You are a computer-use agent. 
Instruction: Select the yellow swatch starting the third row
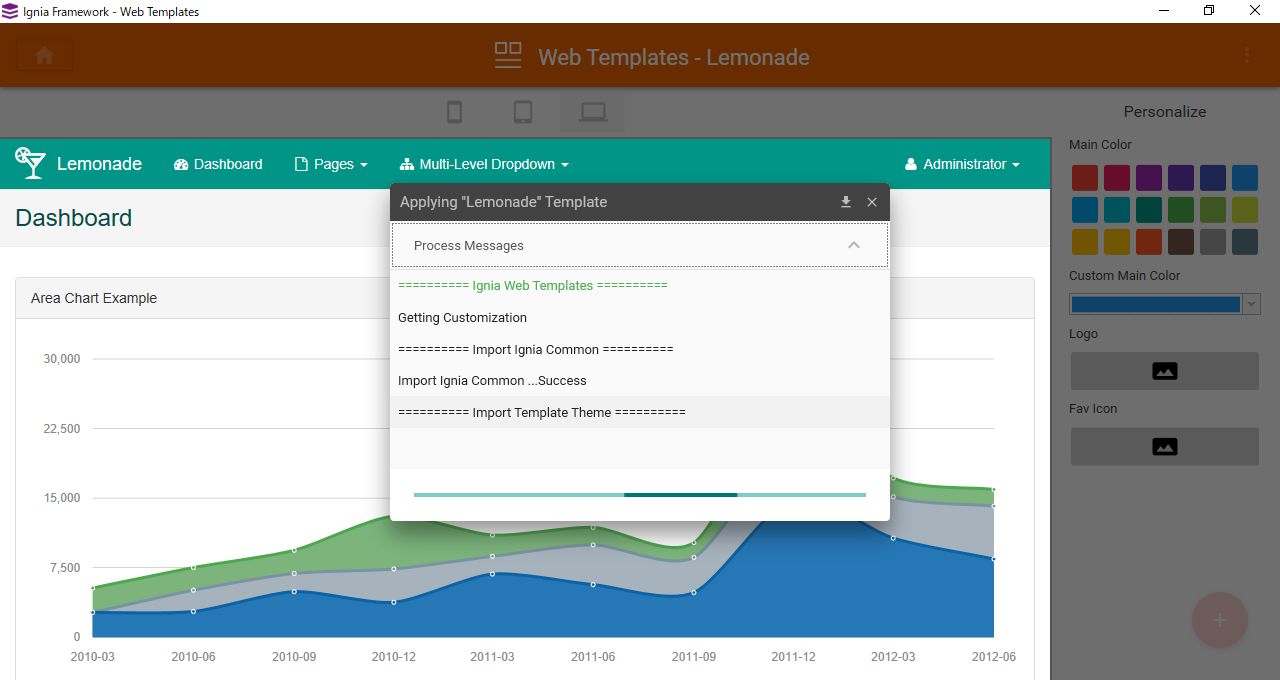pyautogui.click(x=1085, y=242)
